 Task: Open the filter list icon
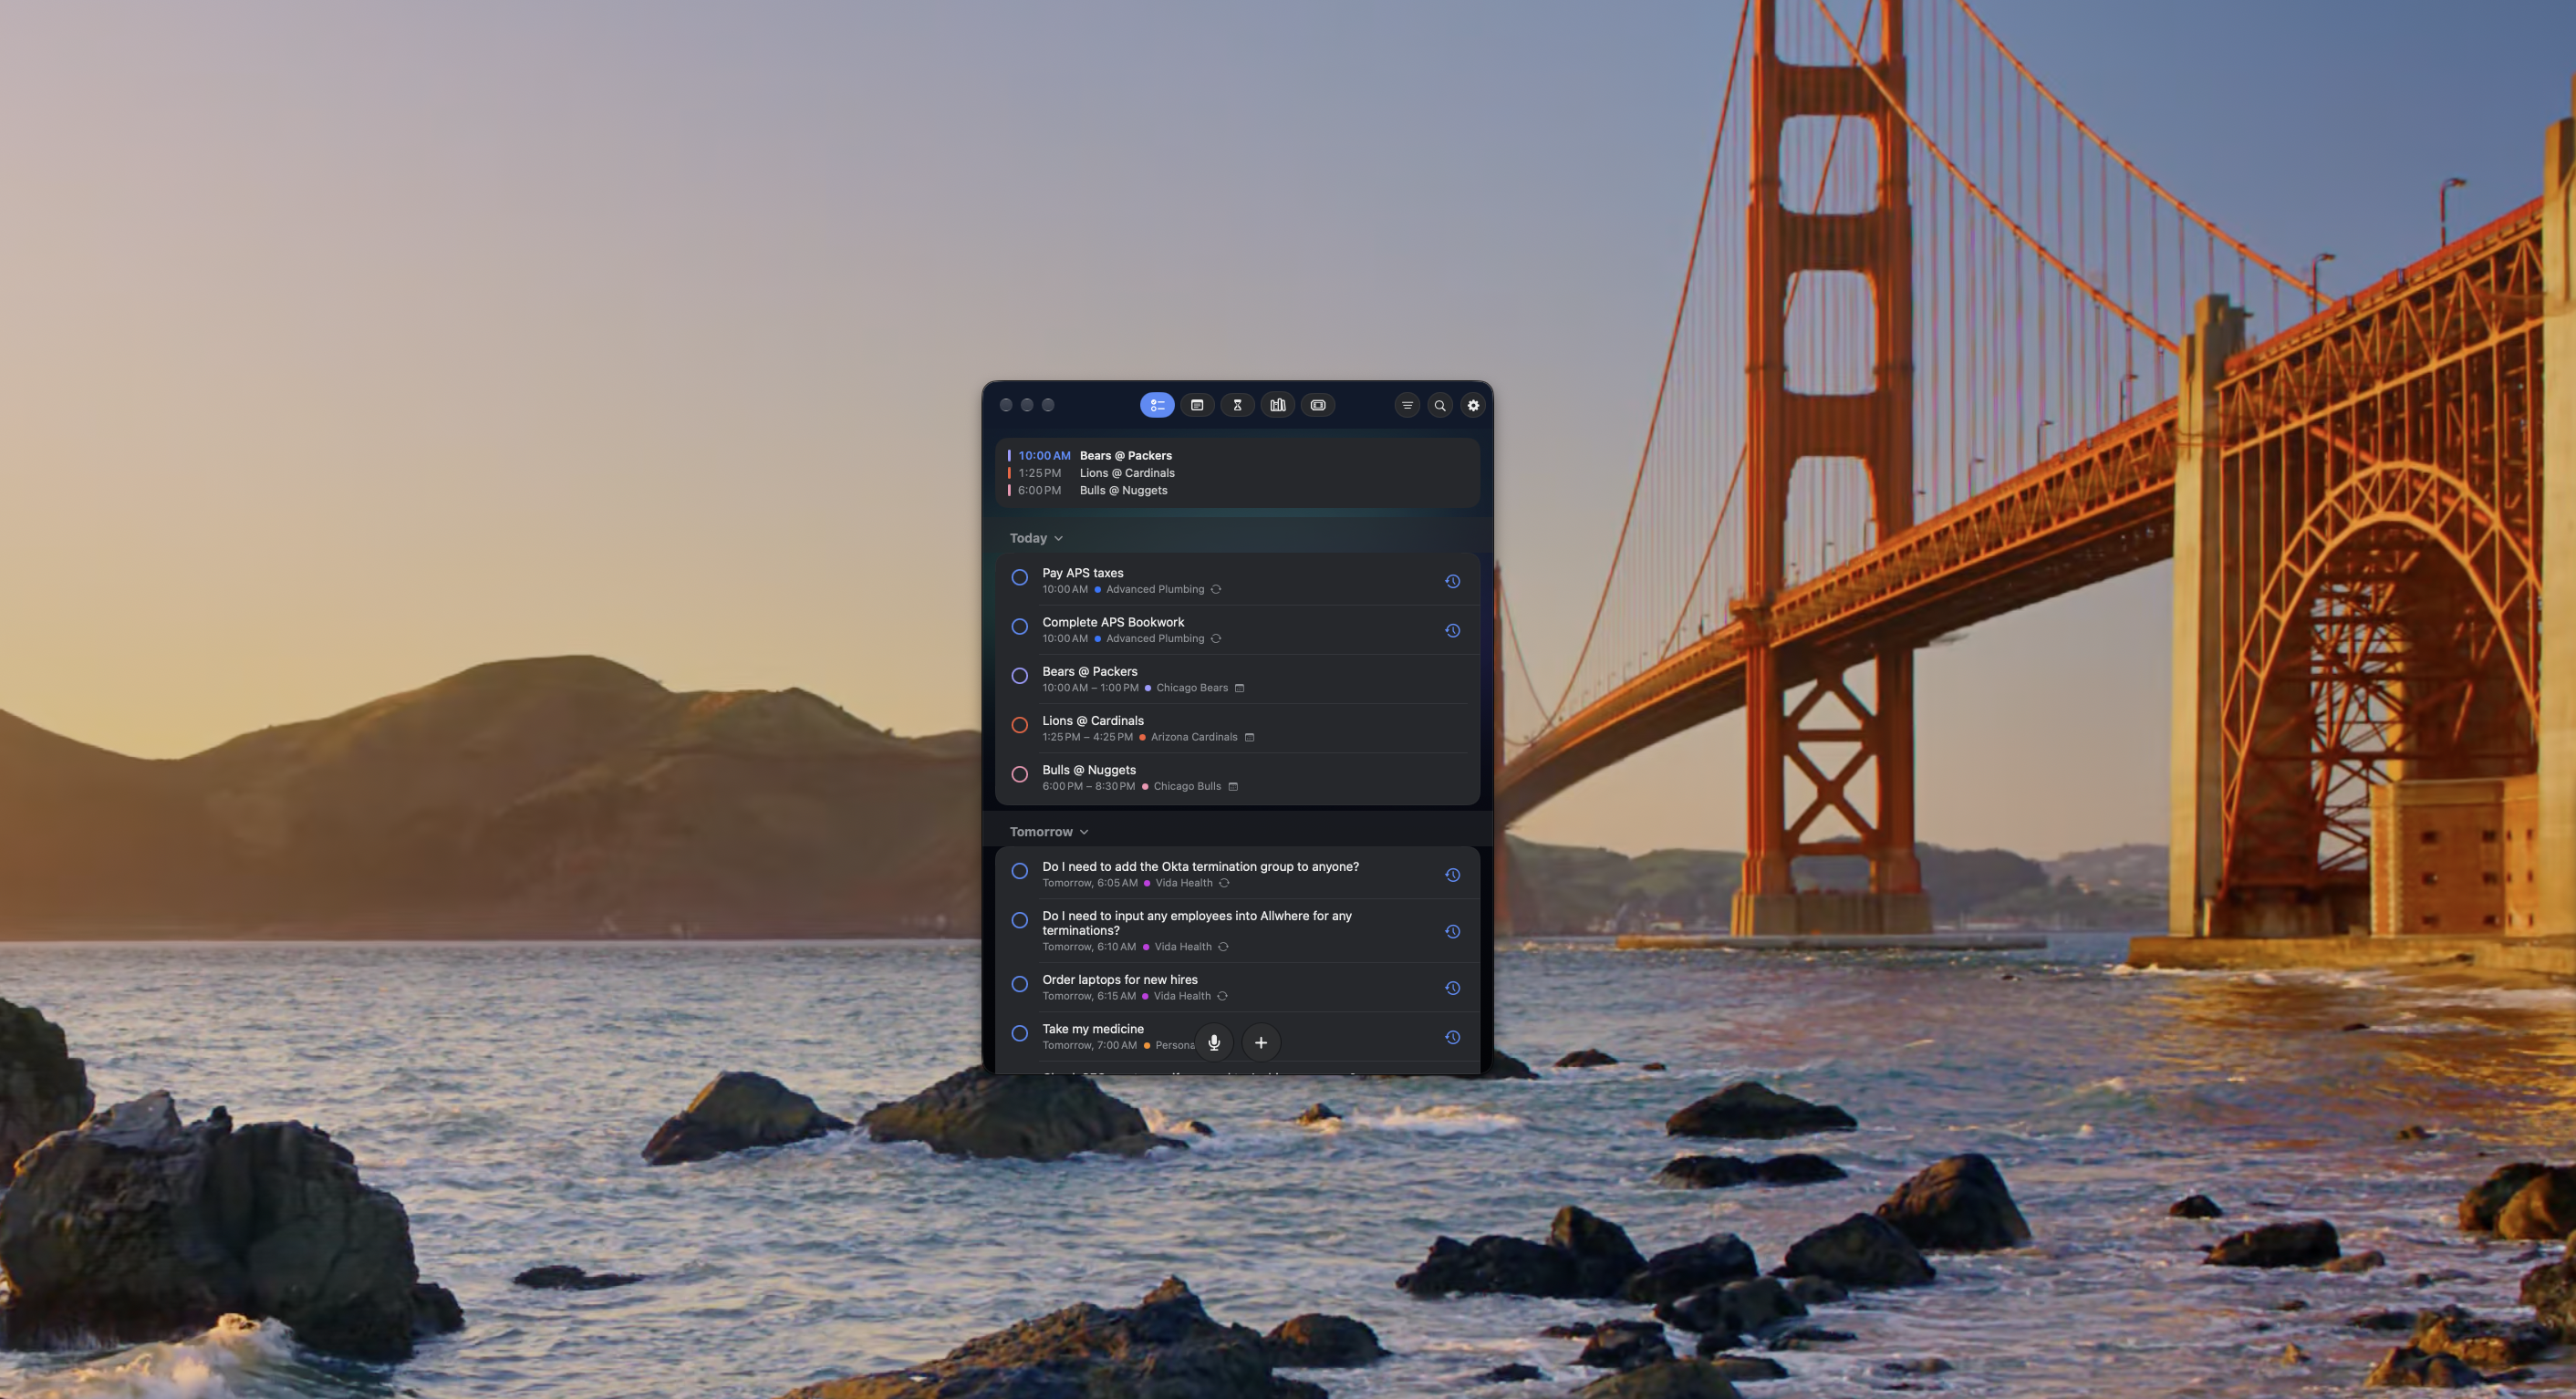click(x=1407, y=405)
